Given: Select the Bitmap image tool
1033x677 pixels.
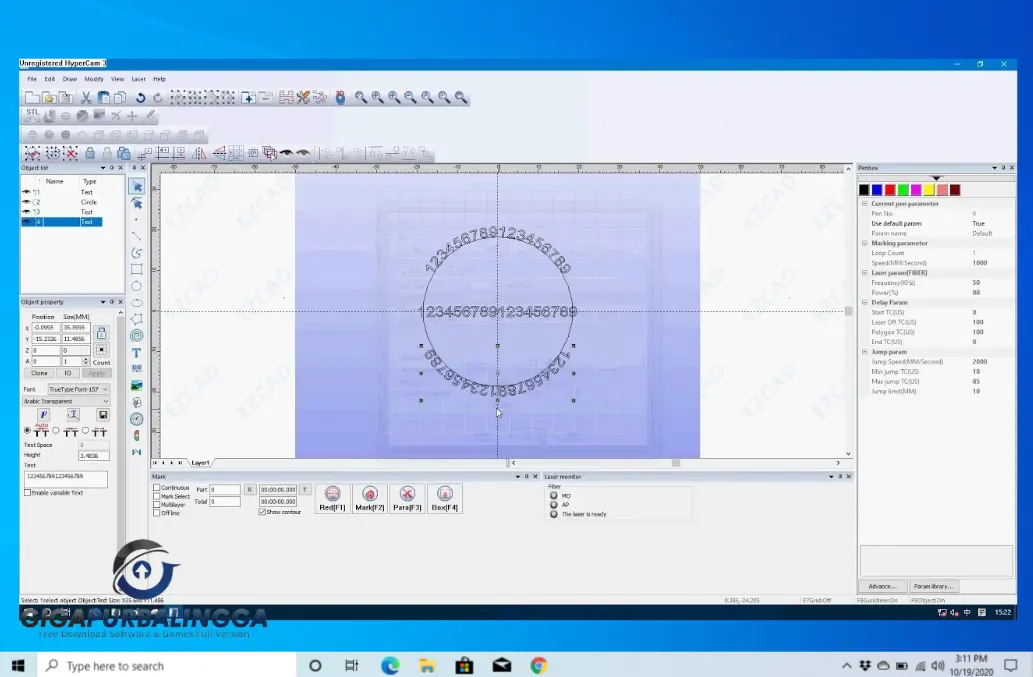Looking at the screenshot, I should [x=136, y=385].
